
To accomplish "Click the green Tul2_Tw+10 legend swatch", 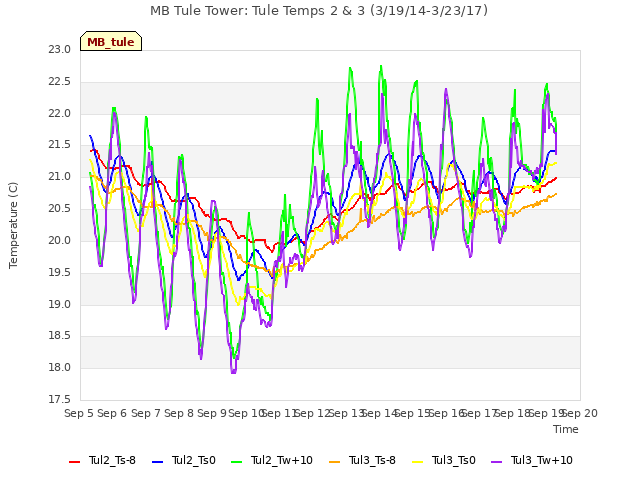I will click(x=236, y=462).
